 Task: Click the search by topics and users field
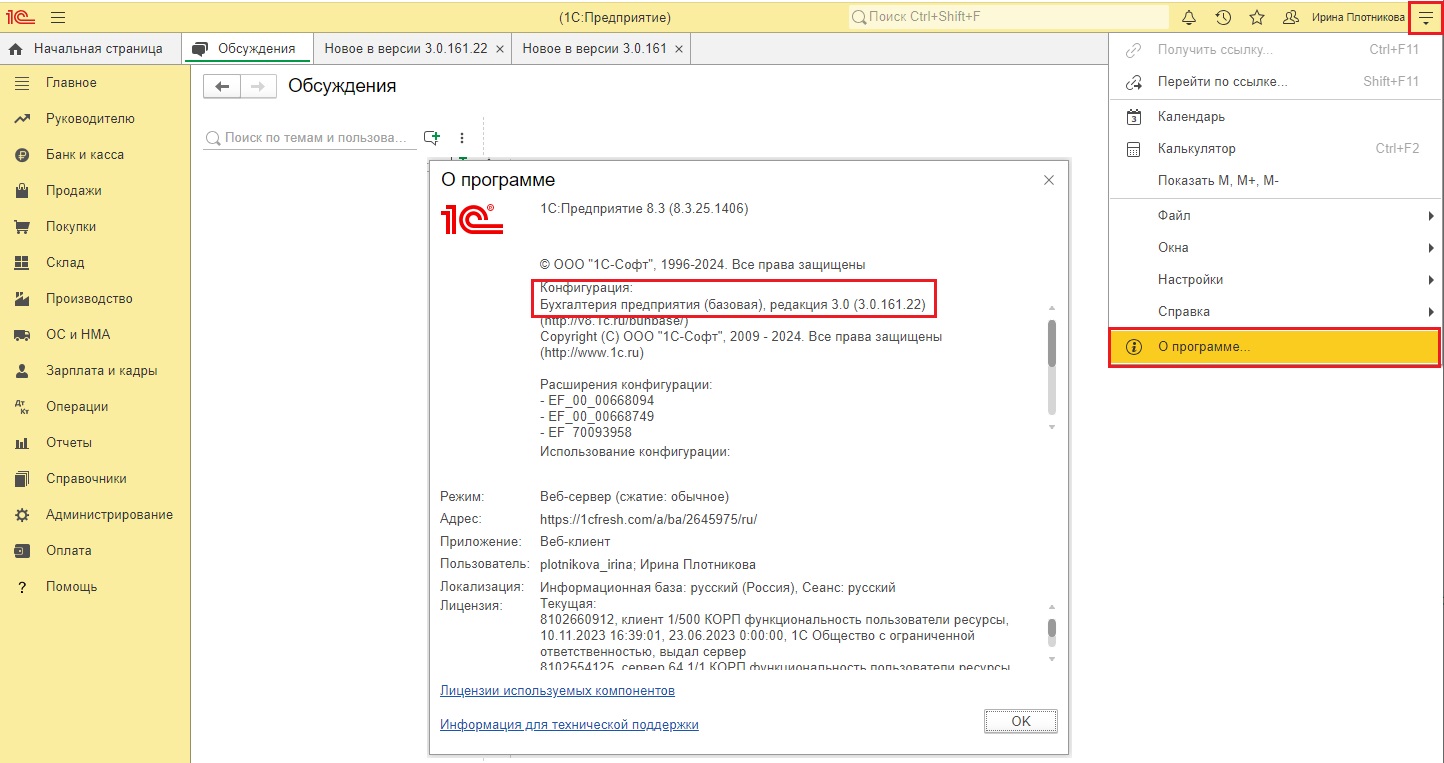pyautogui.click(x=310, y=138)
